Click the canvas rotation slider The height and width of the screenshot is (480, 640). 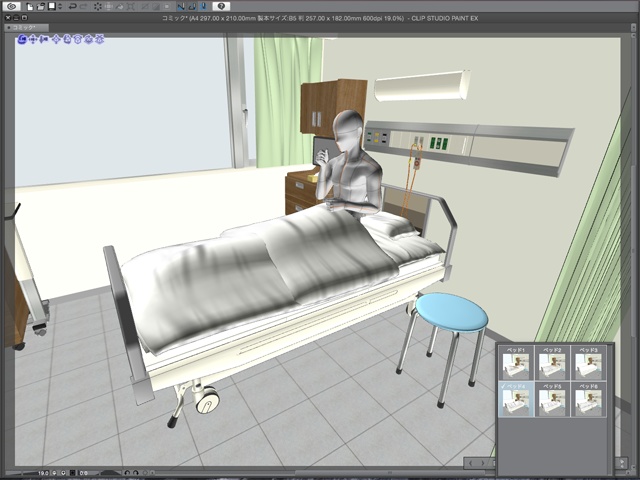110,473
